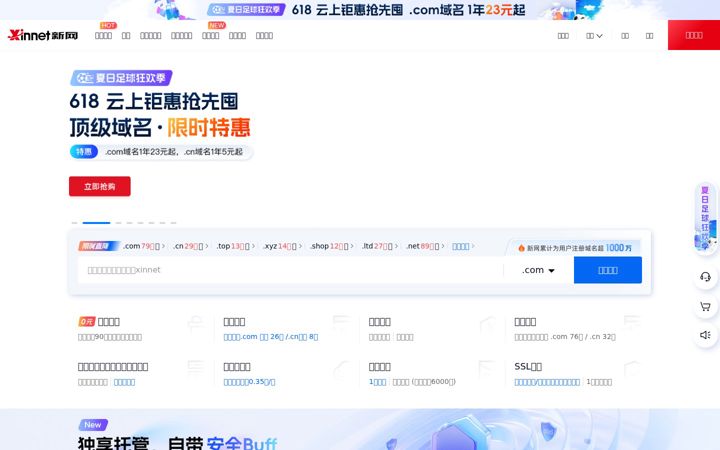Screen dimensions: 720x450
Task: Open the nav item tagged HOT
Action: (103, 36)
